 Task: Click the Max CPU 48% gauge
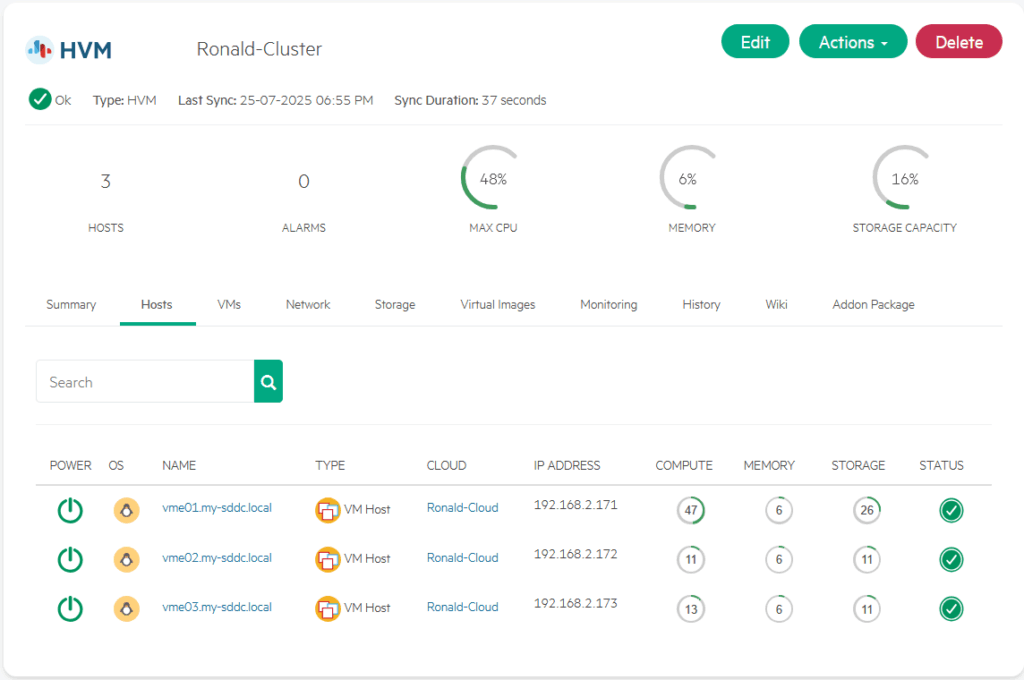click(x=492, y=180)
